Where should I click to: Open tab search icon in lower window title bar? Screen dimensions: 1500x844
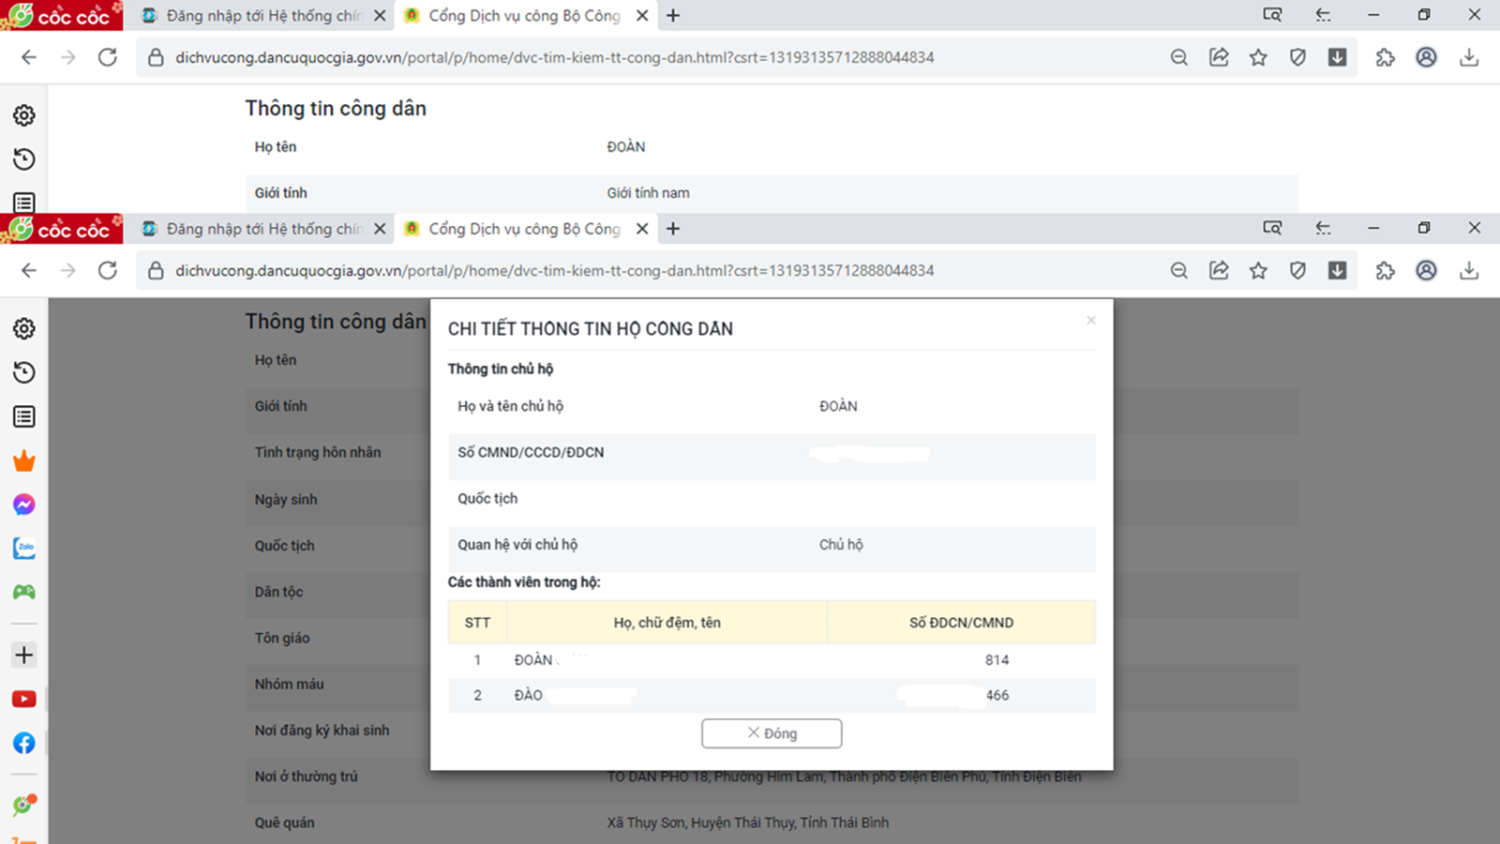[x=1272, y=228]
